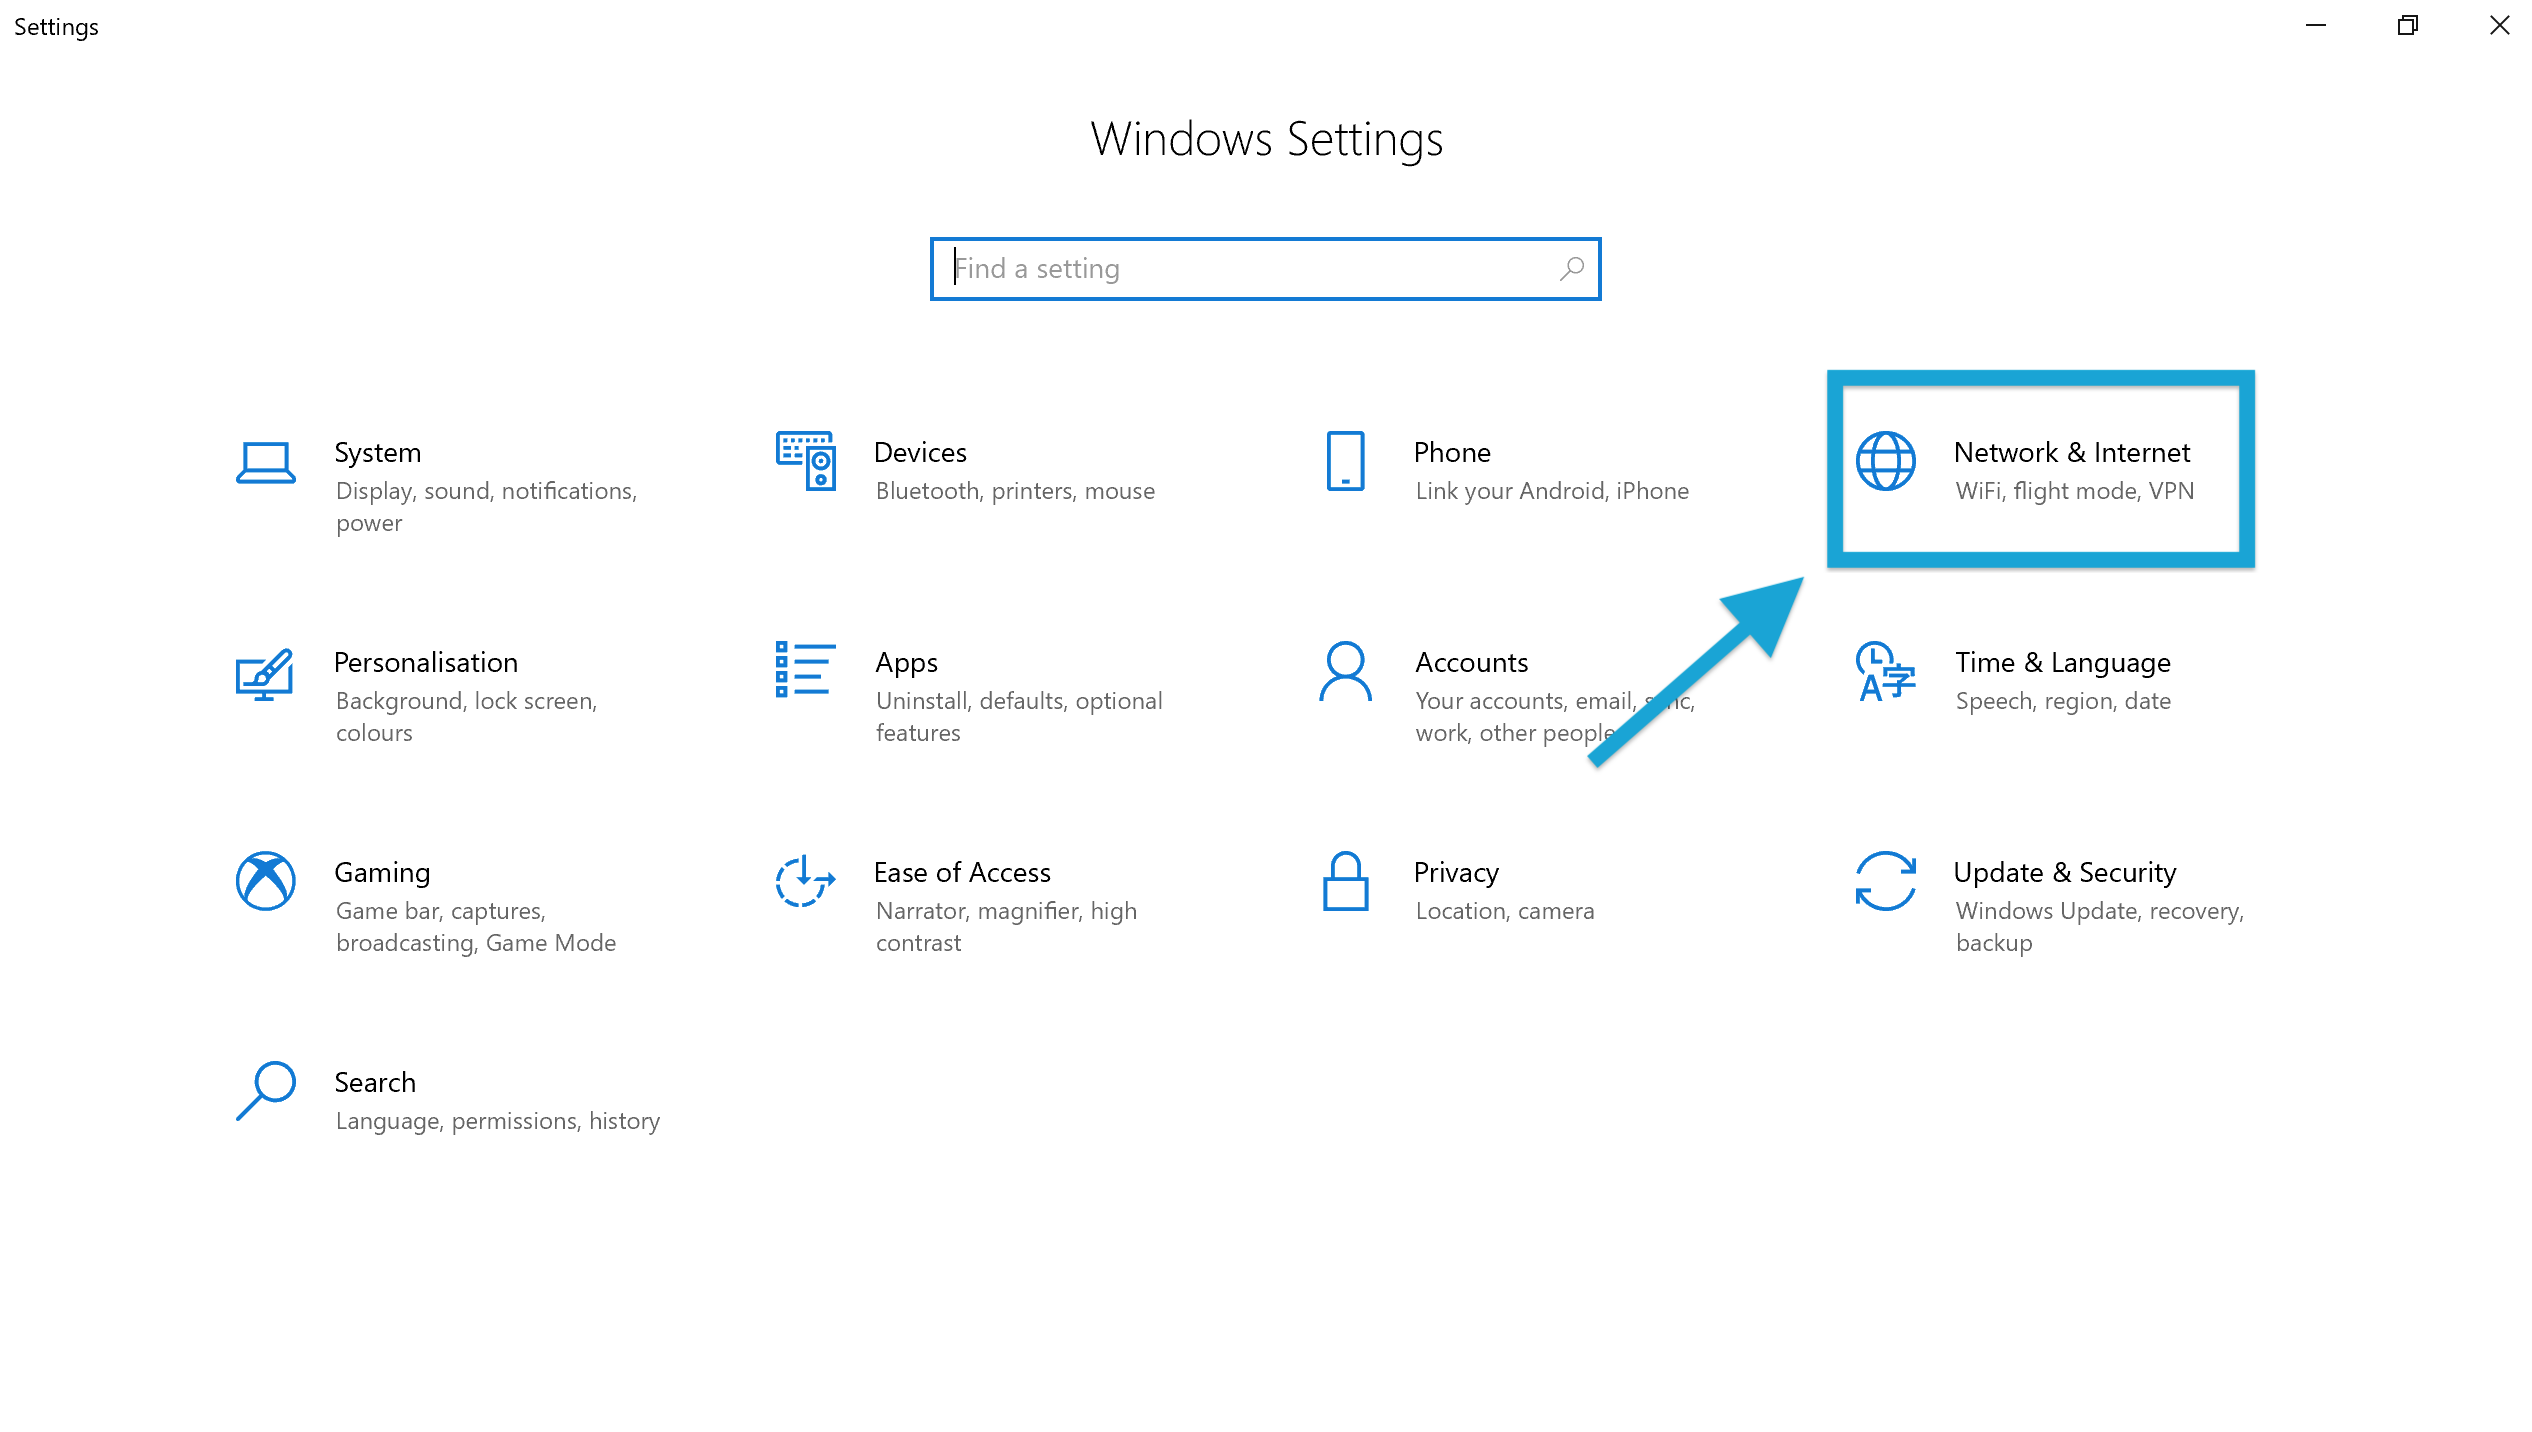Open the Personalisation heading

tap(426, 663)
